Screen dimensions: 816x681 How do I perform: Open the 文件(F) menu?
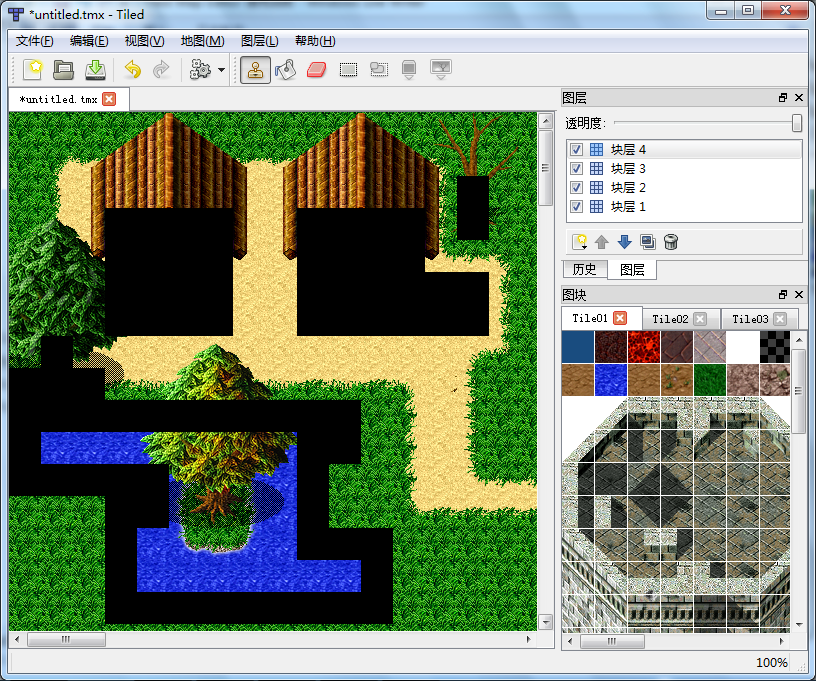point(34,41)
